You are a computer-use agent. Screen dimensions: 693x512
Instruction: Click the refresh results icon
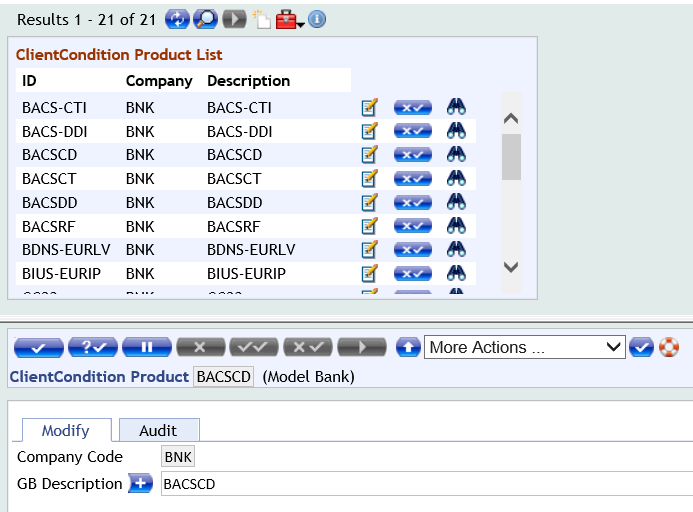pos(176,19)
